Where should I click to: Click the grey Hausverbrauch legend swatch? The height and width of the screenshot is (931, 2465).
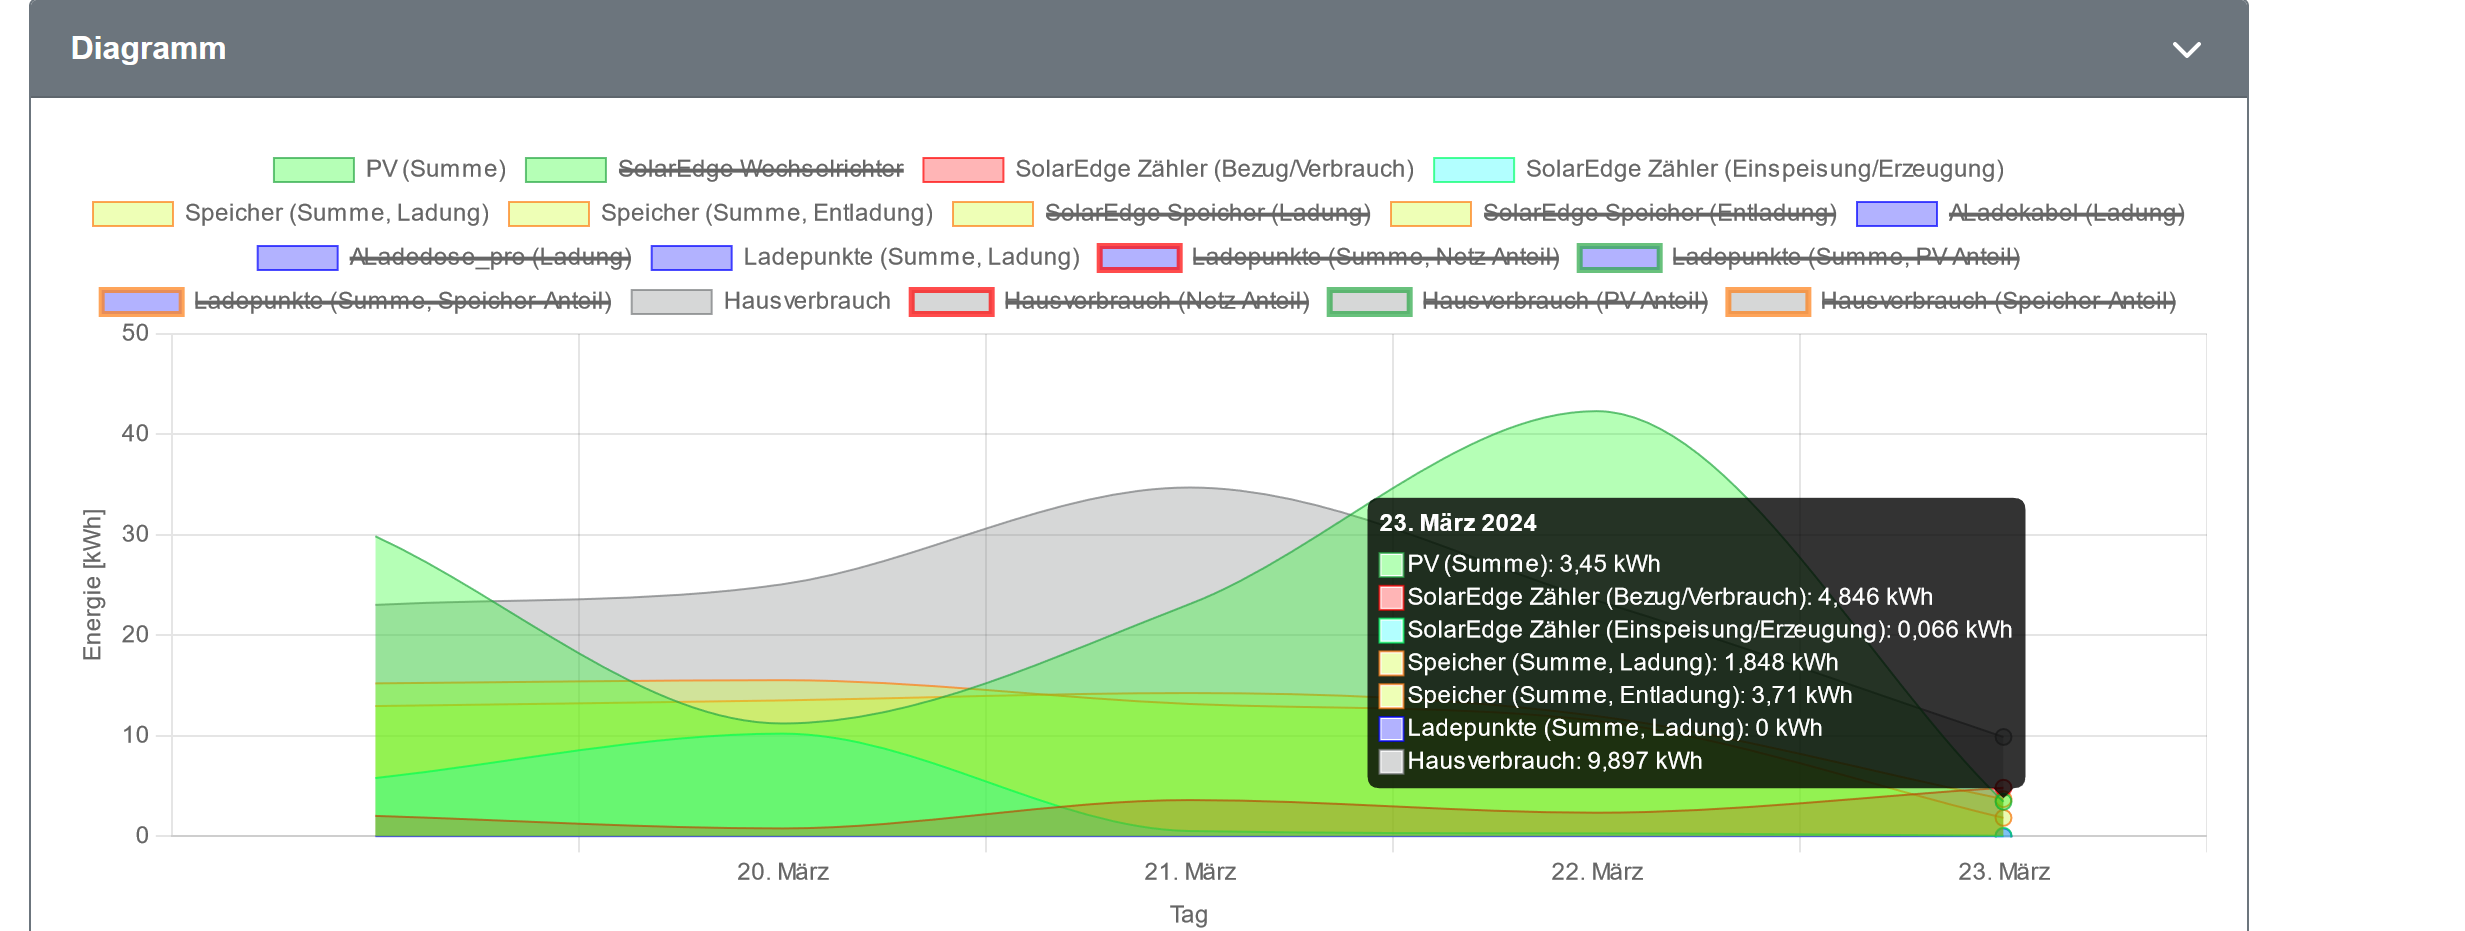672,302
